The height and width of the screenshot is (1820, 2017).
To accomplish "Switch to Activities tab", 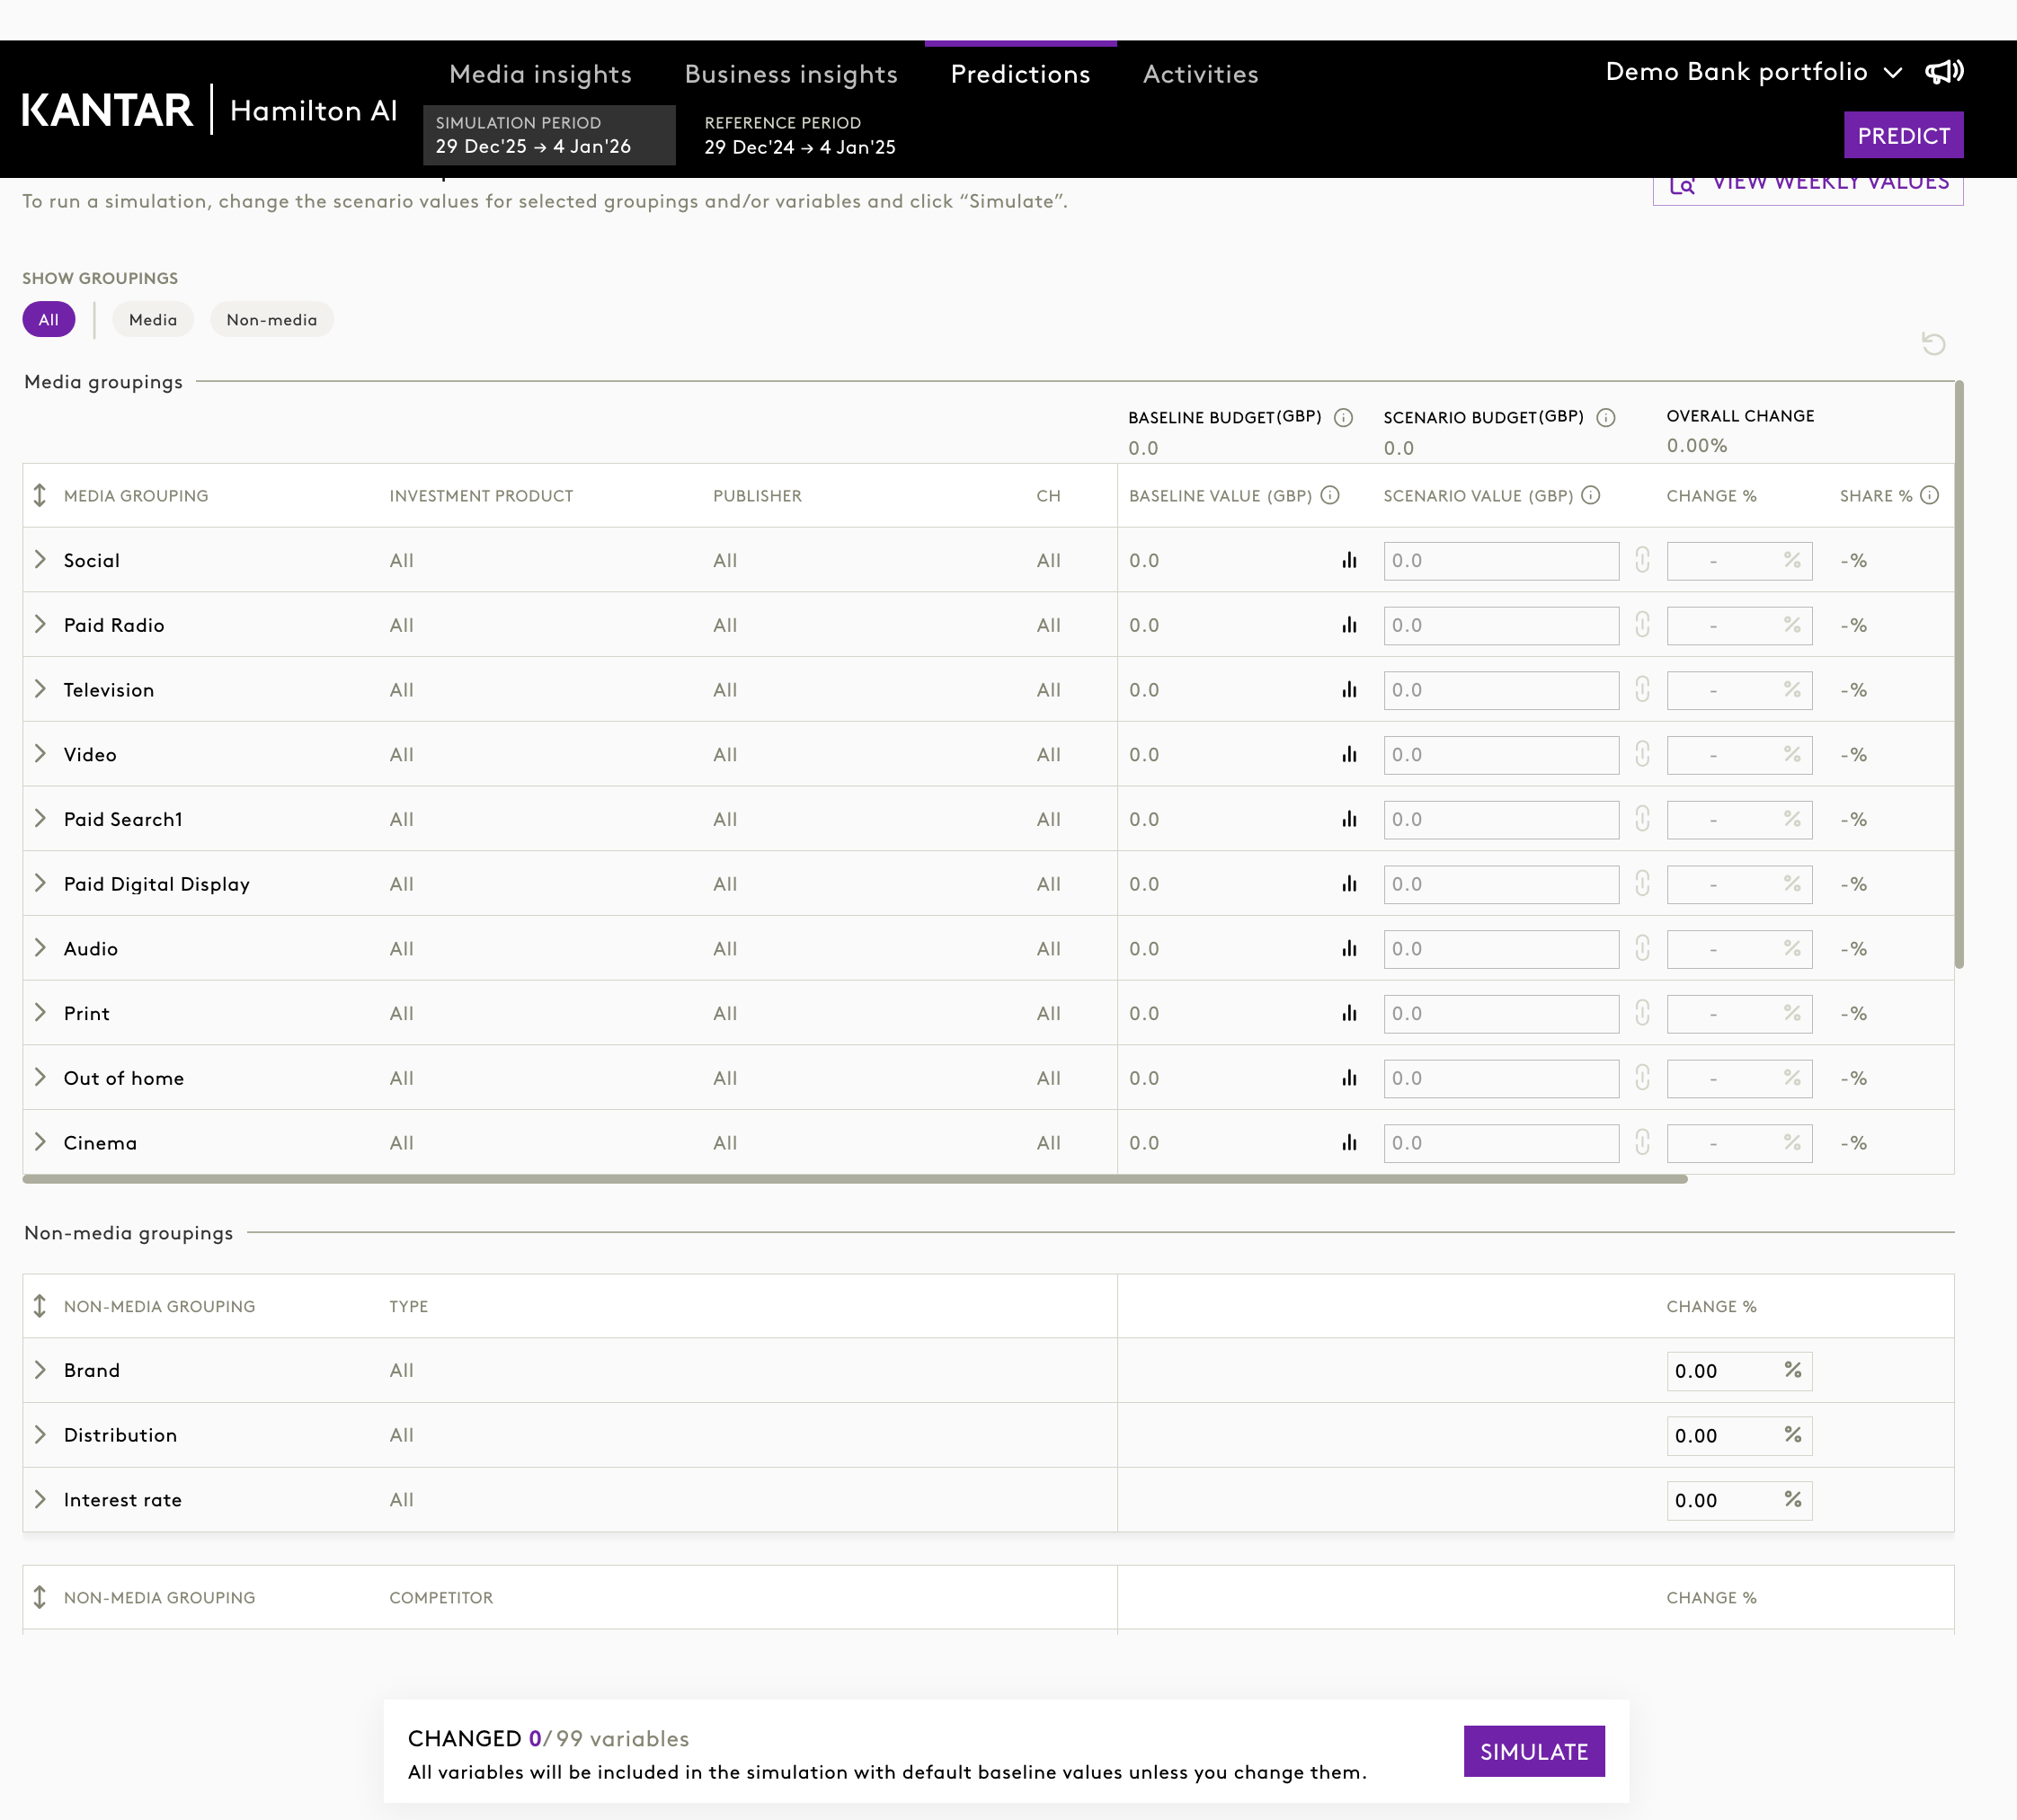I will click(1200, 74).
